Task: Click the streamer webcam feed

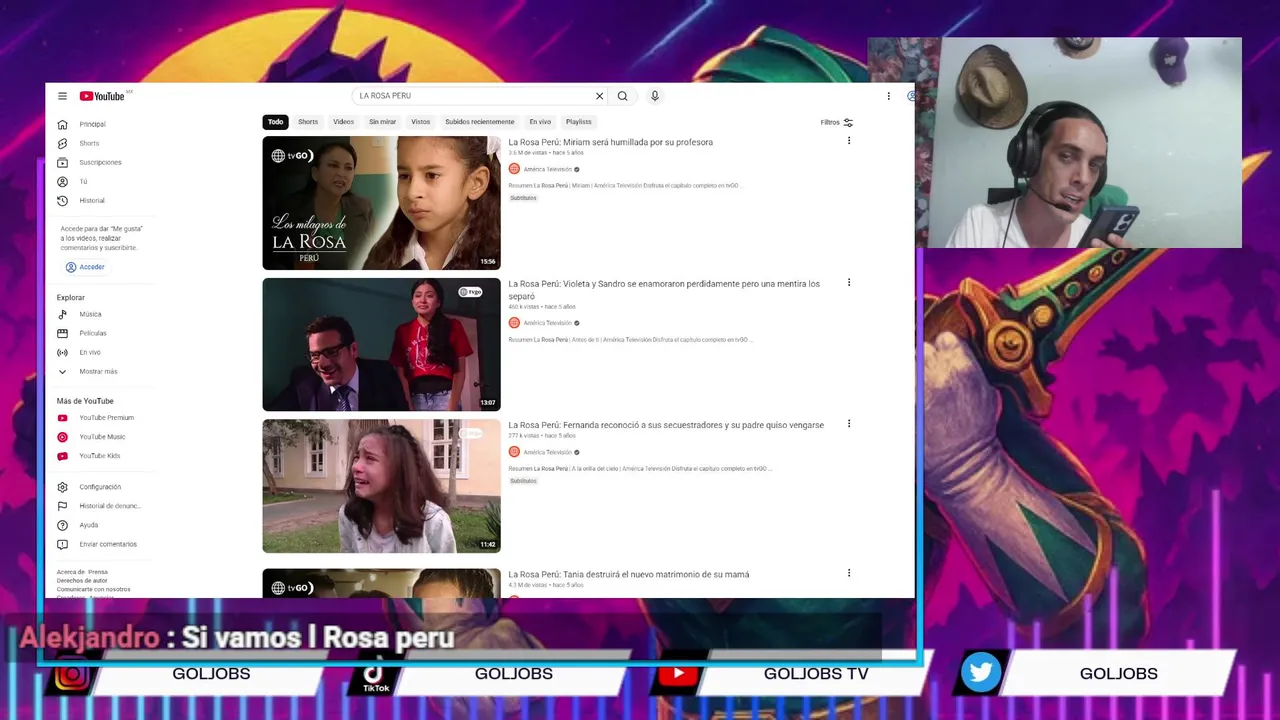Action: [x=1055, y=143]
